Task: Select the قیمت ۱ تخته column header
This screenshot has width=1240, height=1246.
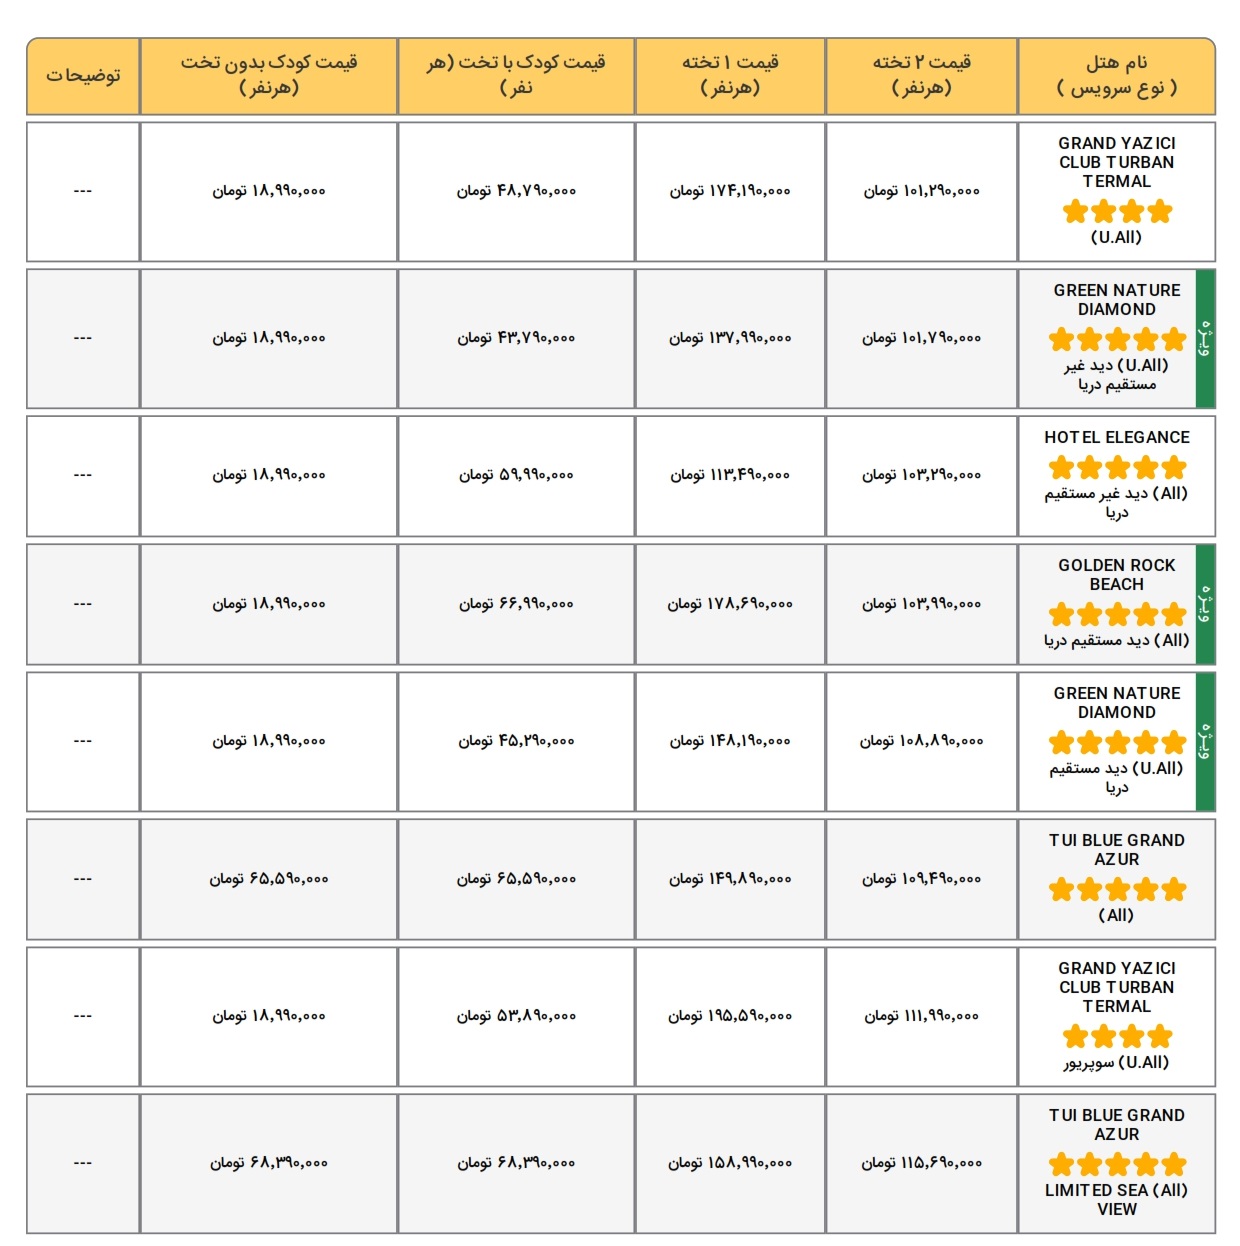Action: (x=730, y=76)
